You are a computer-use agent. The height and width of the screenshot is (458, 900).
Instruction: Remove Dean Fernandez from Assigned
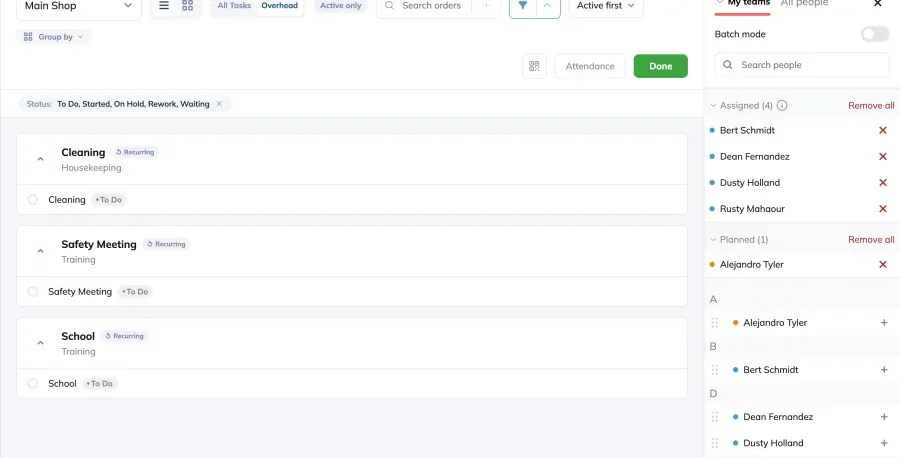pyautogui.click(x=883, y=157)
